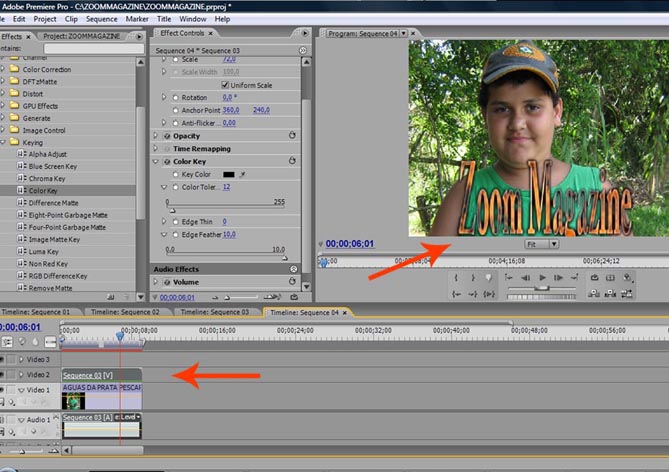Click the Set In Point icon
669x472 pixels.
click(457, 277)
